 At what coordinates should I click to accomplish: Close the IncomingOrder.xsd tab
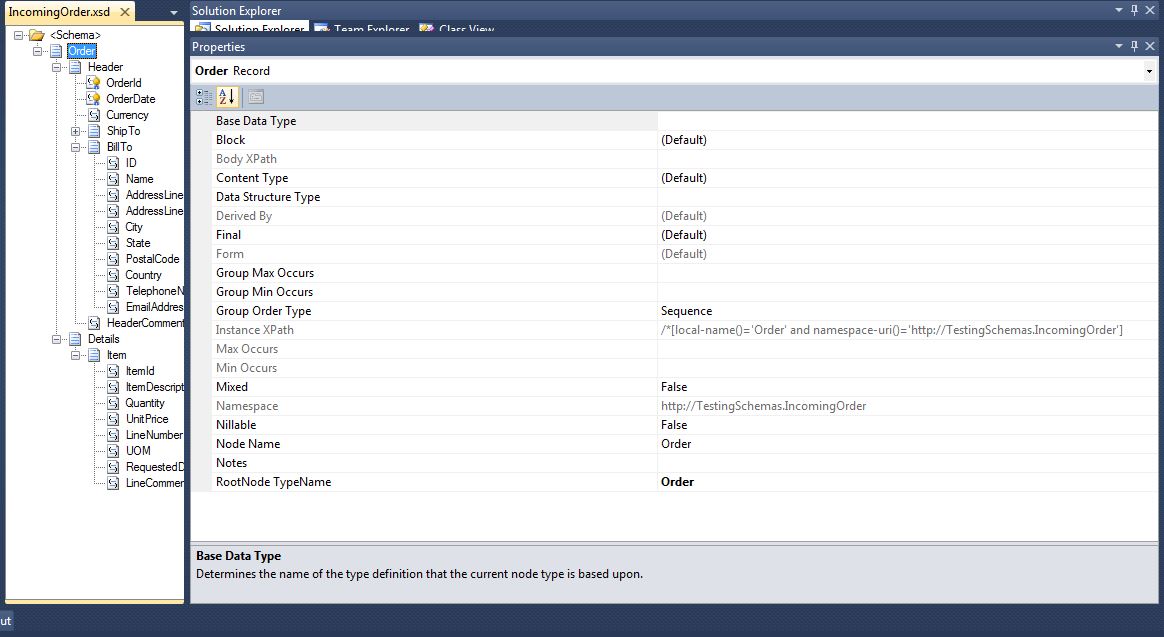[125, 12]
